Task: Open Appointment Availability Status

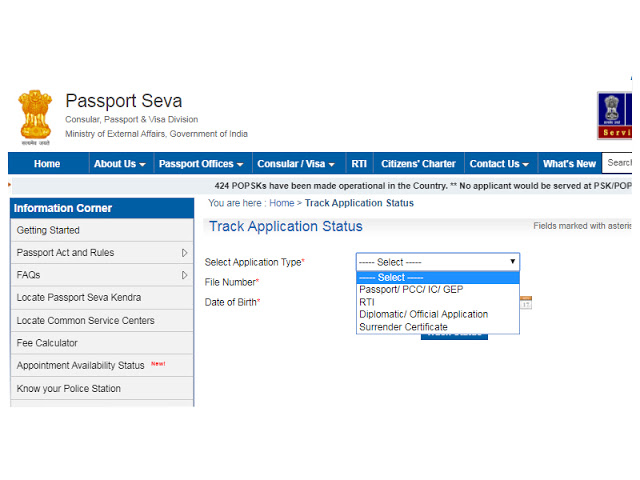Action: (102, 365)
